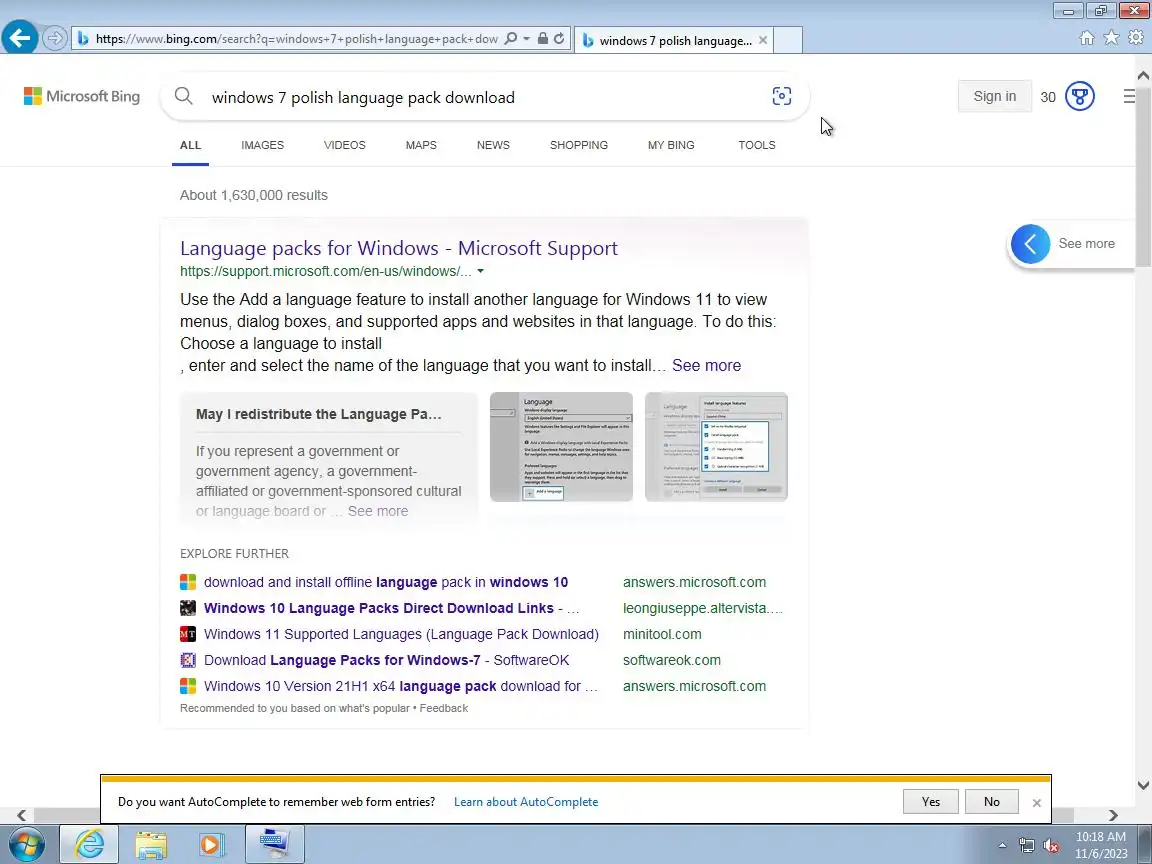Open the TOOLS filter option
1152x864 pixels.
[757, 145]
